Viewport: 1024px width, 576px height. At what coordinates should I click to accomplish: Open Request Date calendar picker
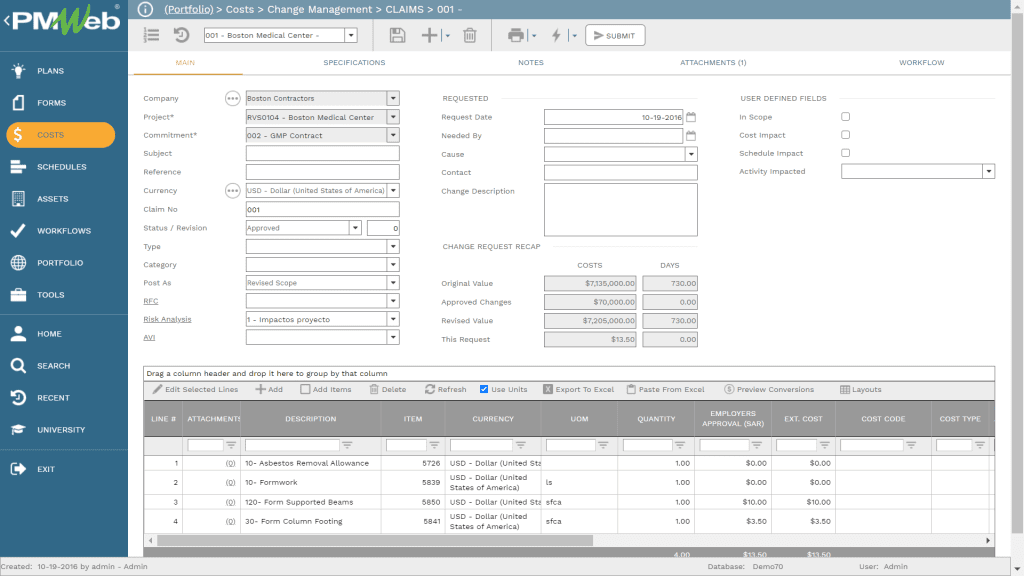click(691, 117)
